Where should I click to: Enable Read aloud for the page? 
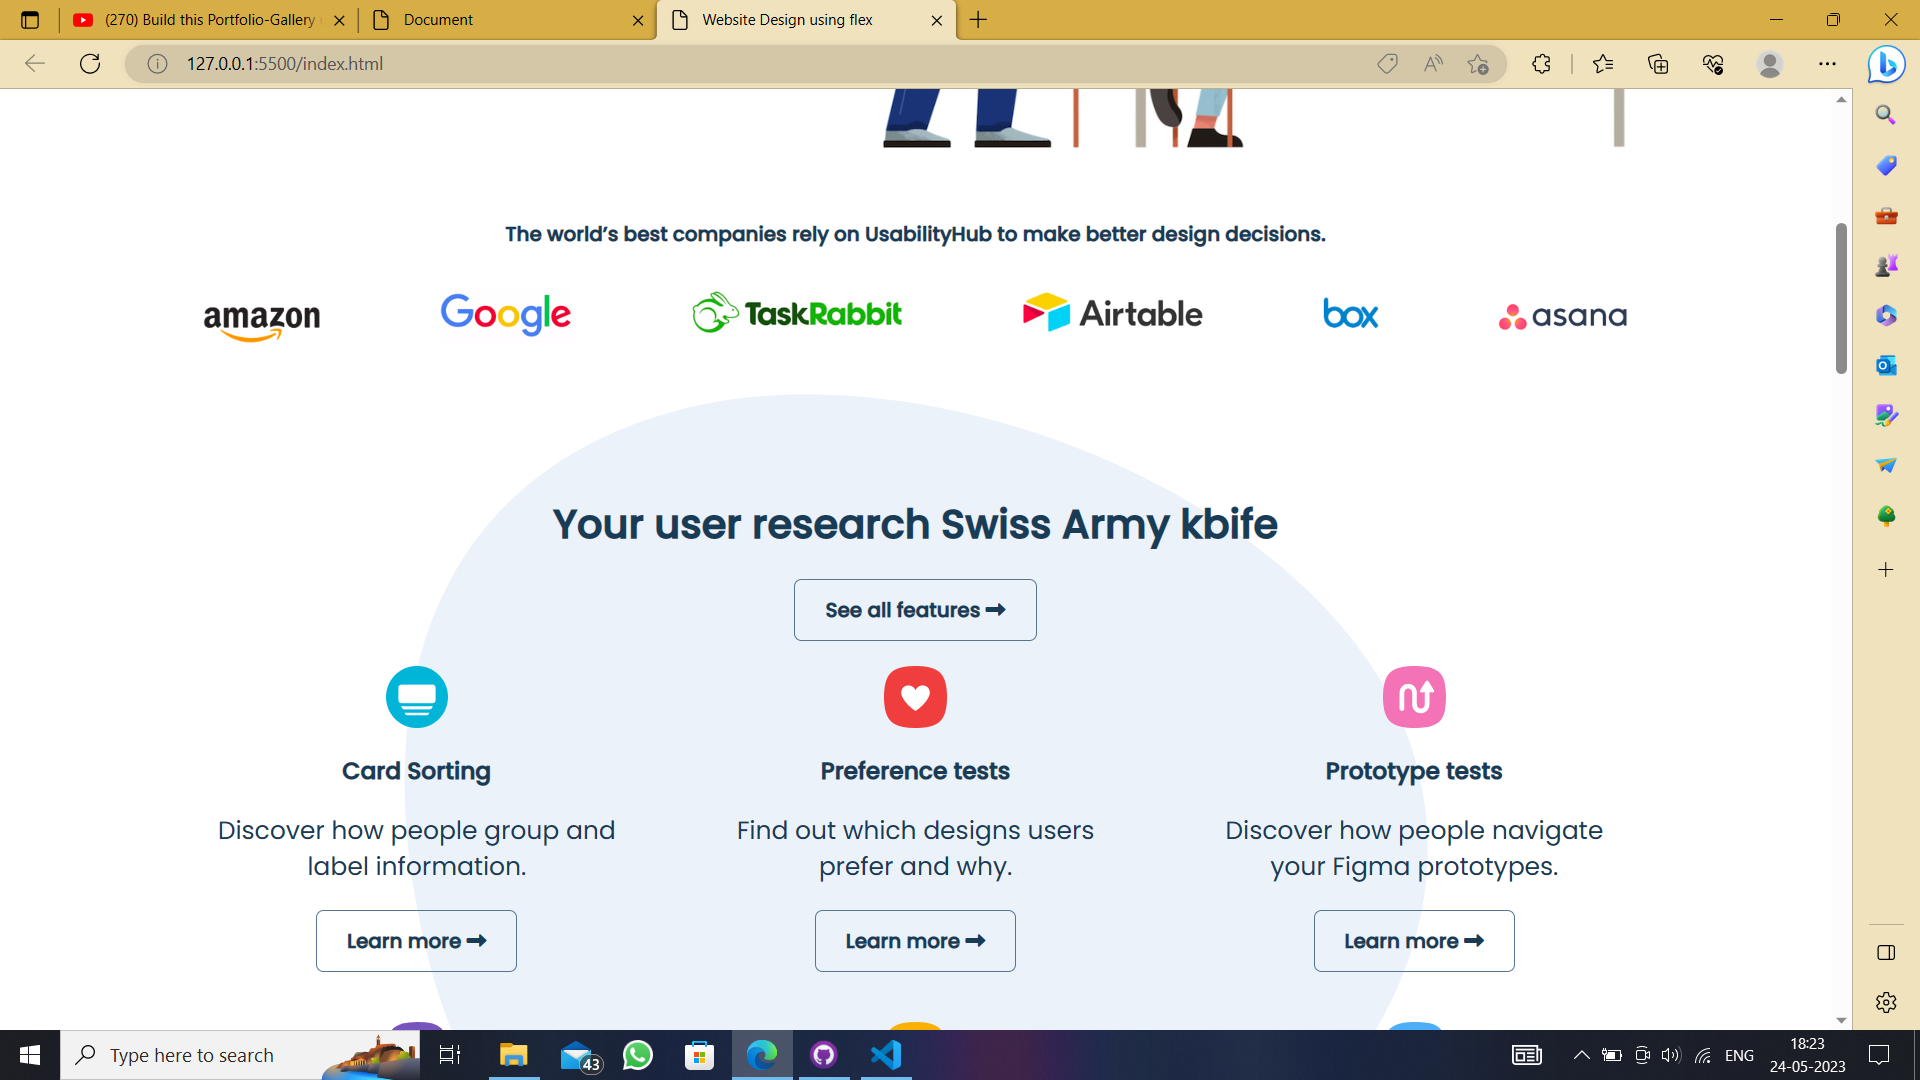[x=1434, y=63]
